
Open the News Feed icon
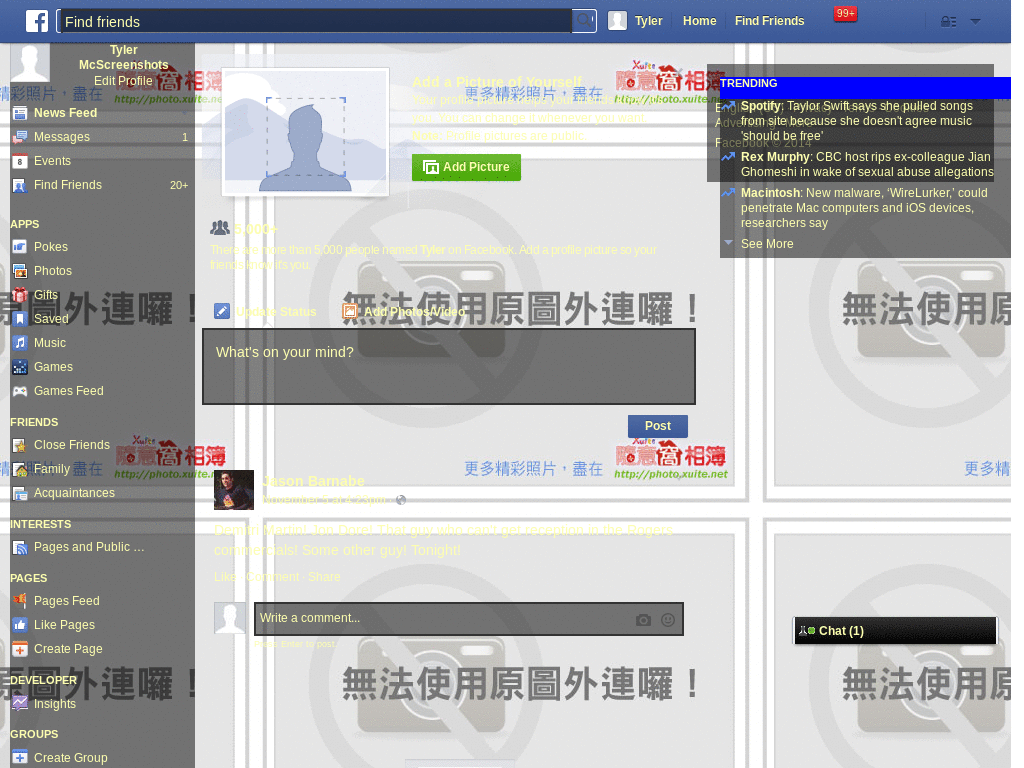coord(20,113)
